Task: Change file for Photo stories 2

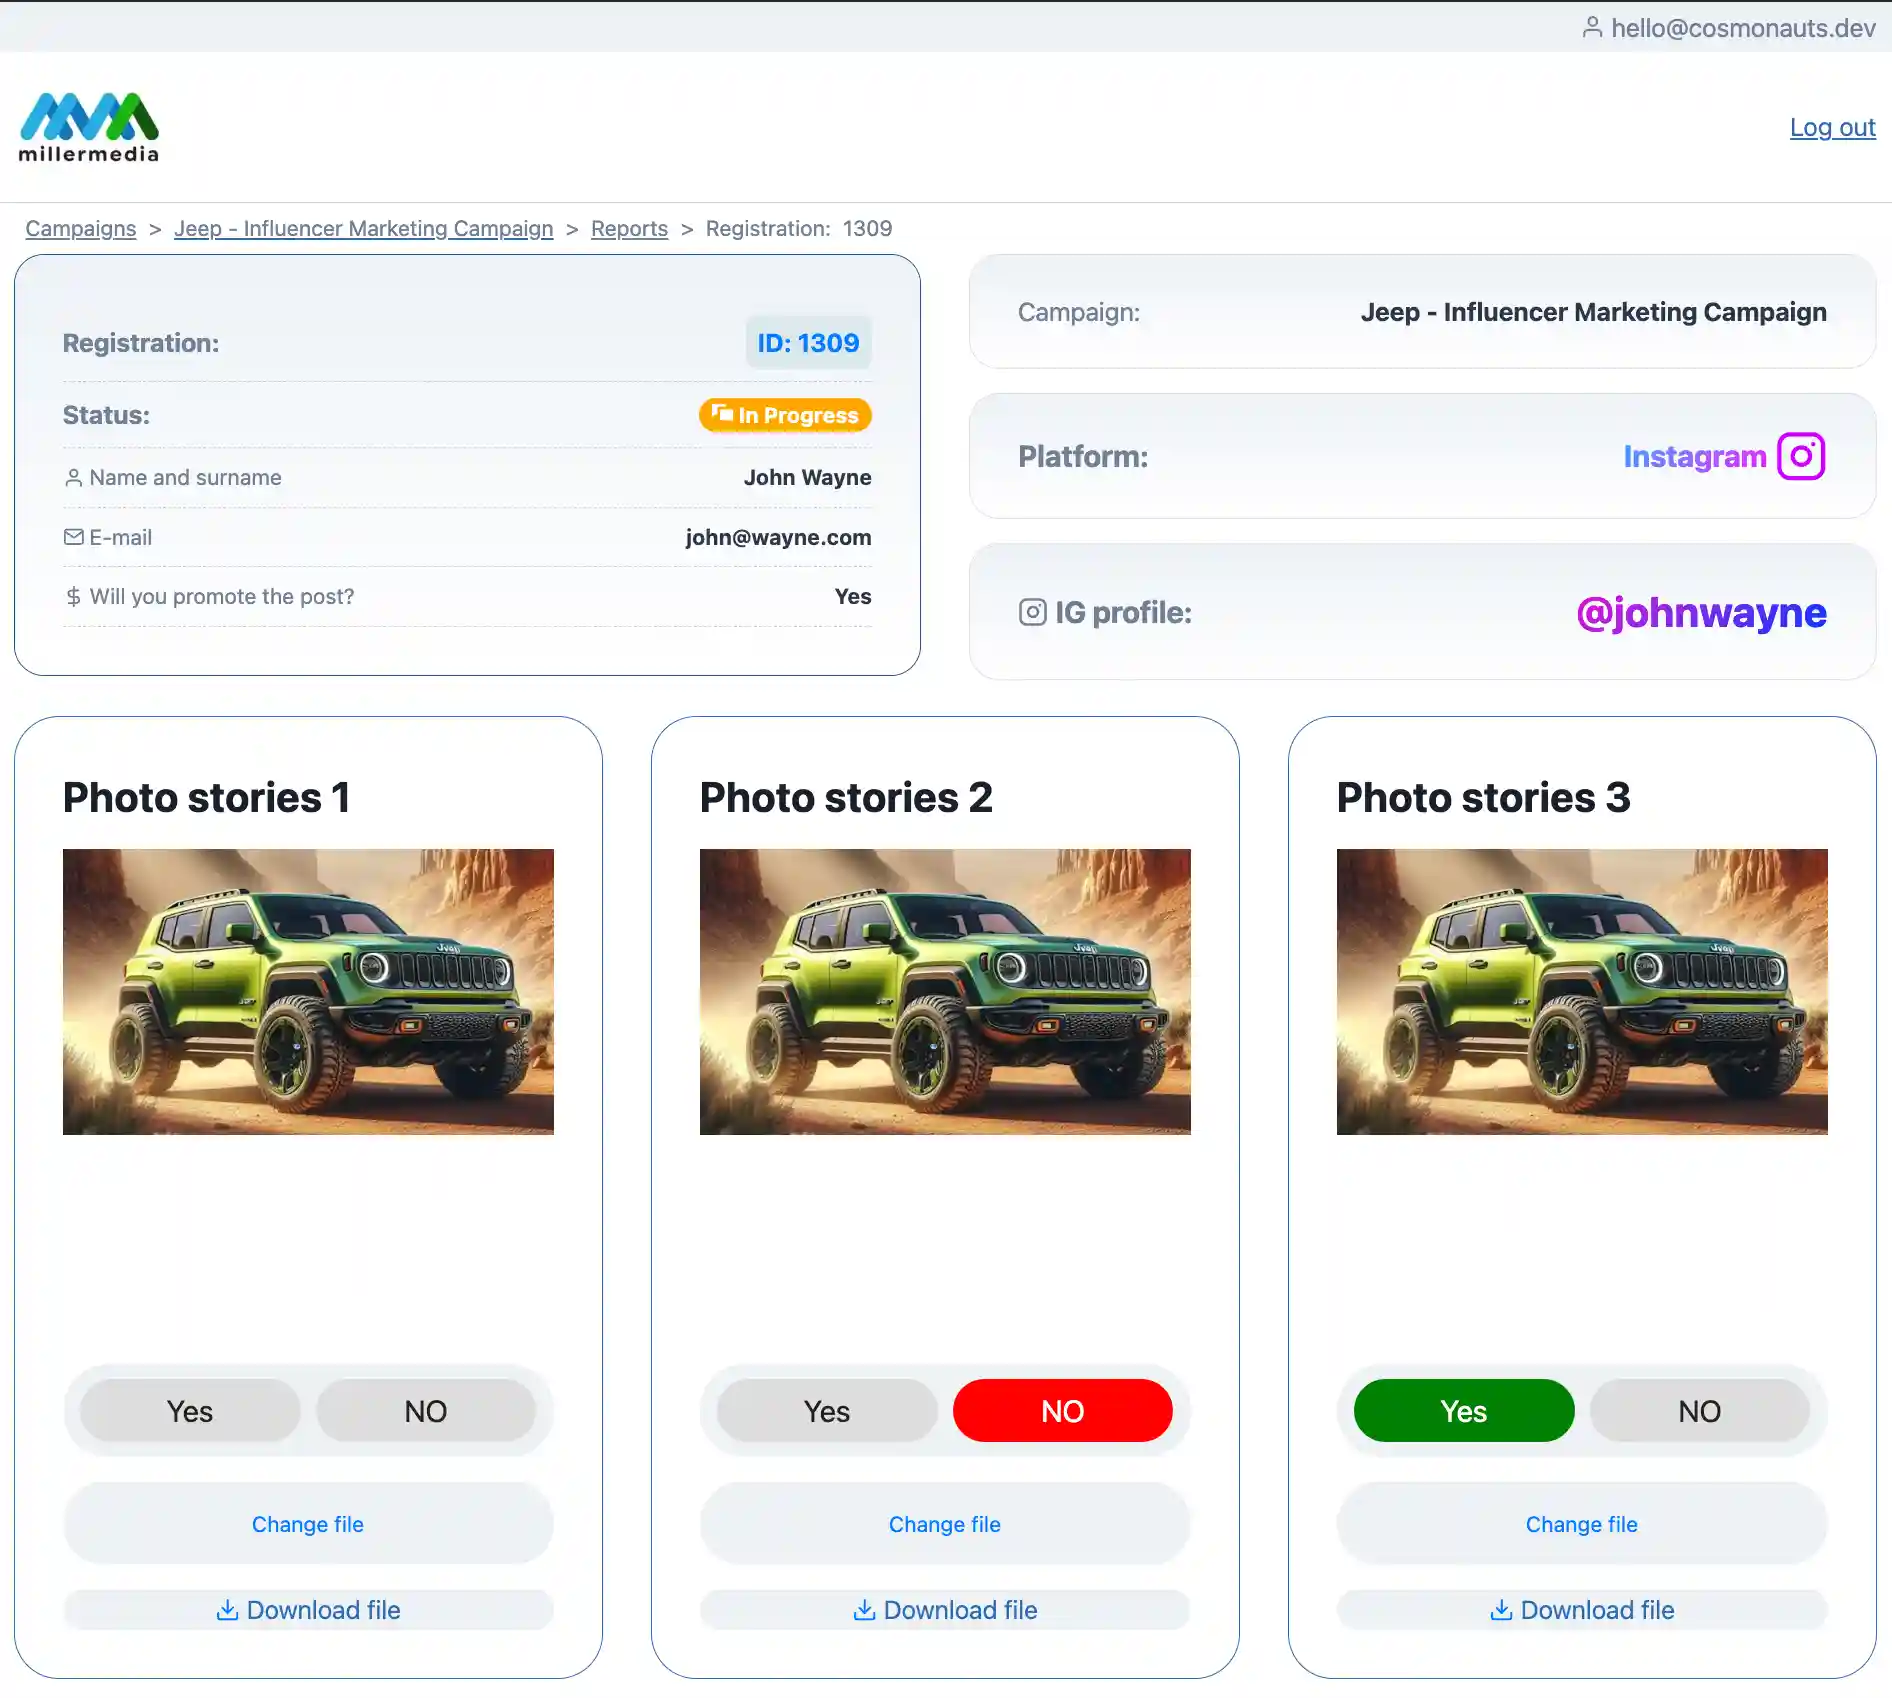Action: point(944,1524)
